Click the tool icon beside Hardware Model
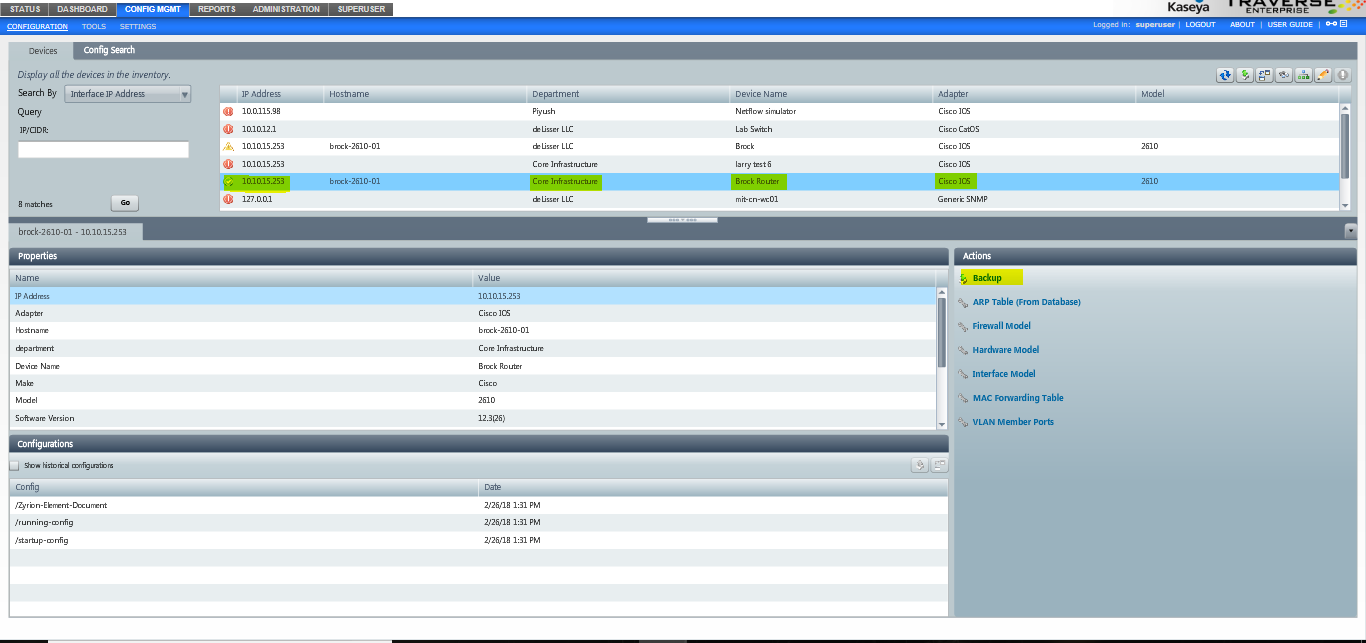The height and width of the screenshot is (643, 1366). [x=963, y=350]
